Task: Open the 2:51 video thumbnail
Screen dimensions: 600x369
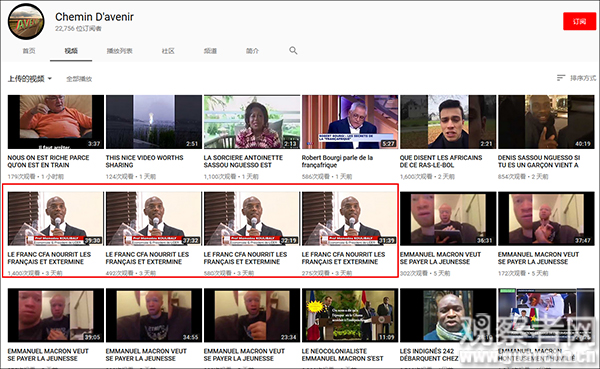Action: 154,122
